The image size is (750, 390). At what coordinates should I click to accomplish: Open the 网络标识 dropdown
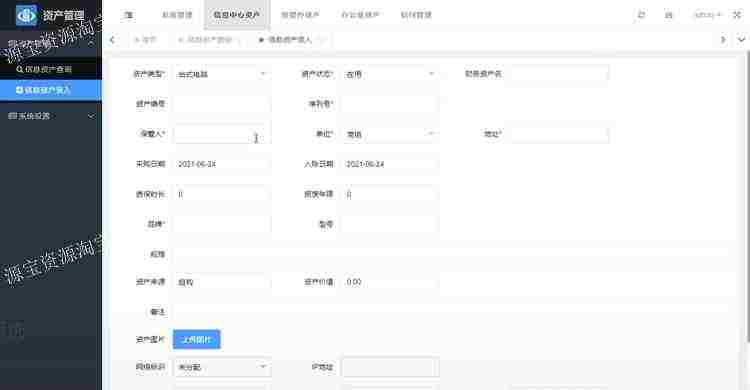click(221, 367)
